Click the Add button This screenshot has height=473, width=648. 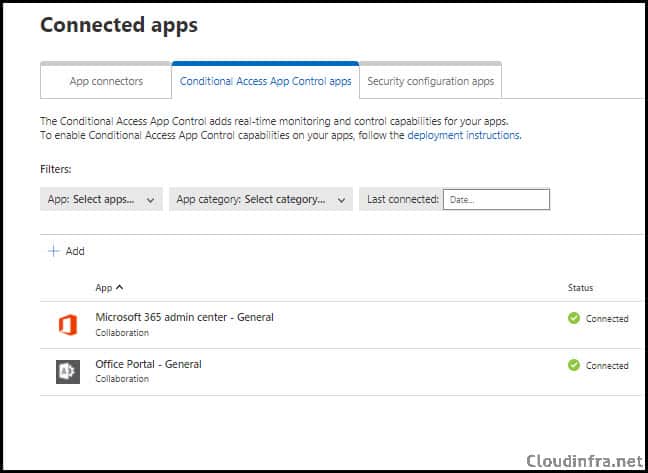(x=66, y=251)
